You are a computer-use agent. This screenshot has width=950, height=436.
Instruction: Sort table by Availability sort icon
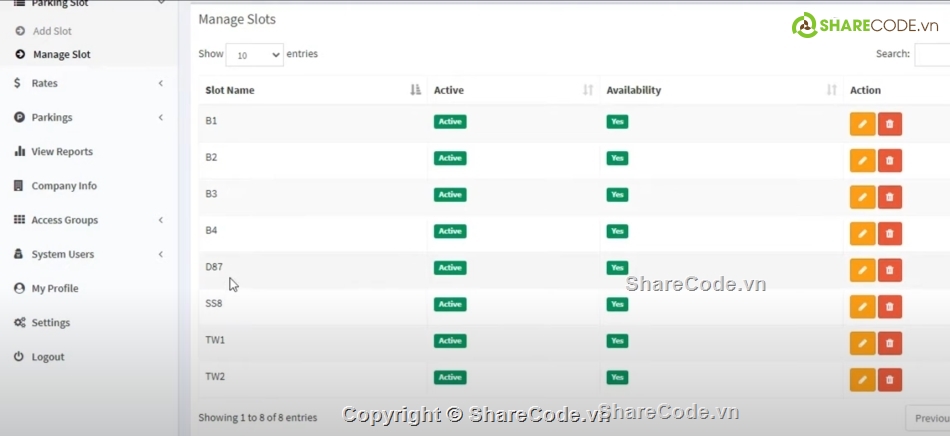(831, 90)
